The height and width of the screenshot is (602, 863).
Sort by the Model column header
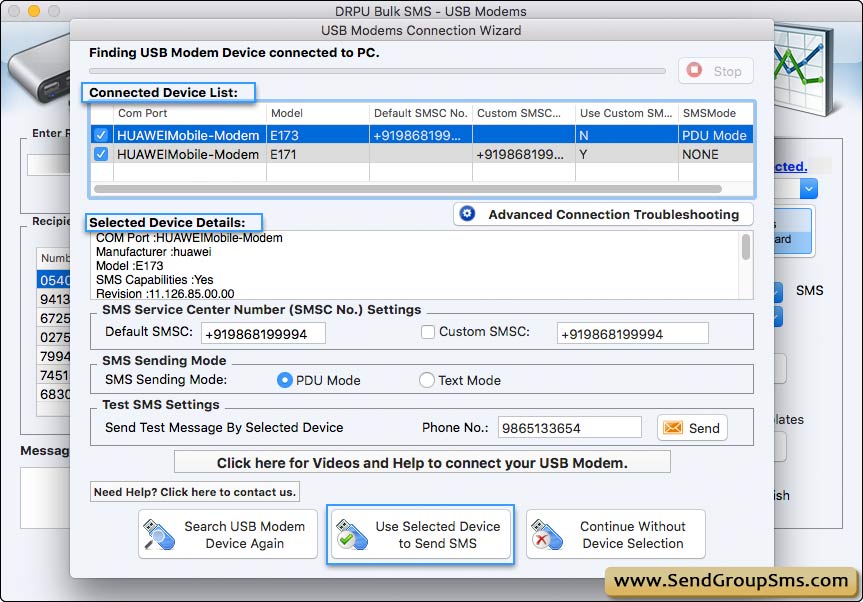[318, 113]
